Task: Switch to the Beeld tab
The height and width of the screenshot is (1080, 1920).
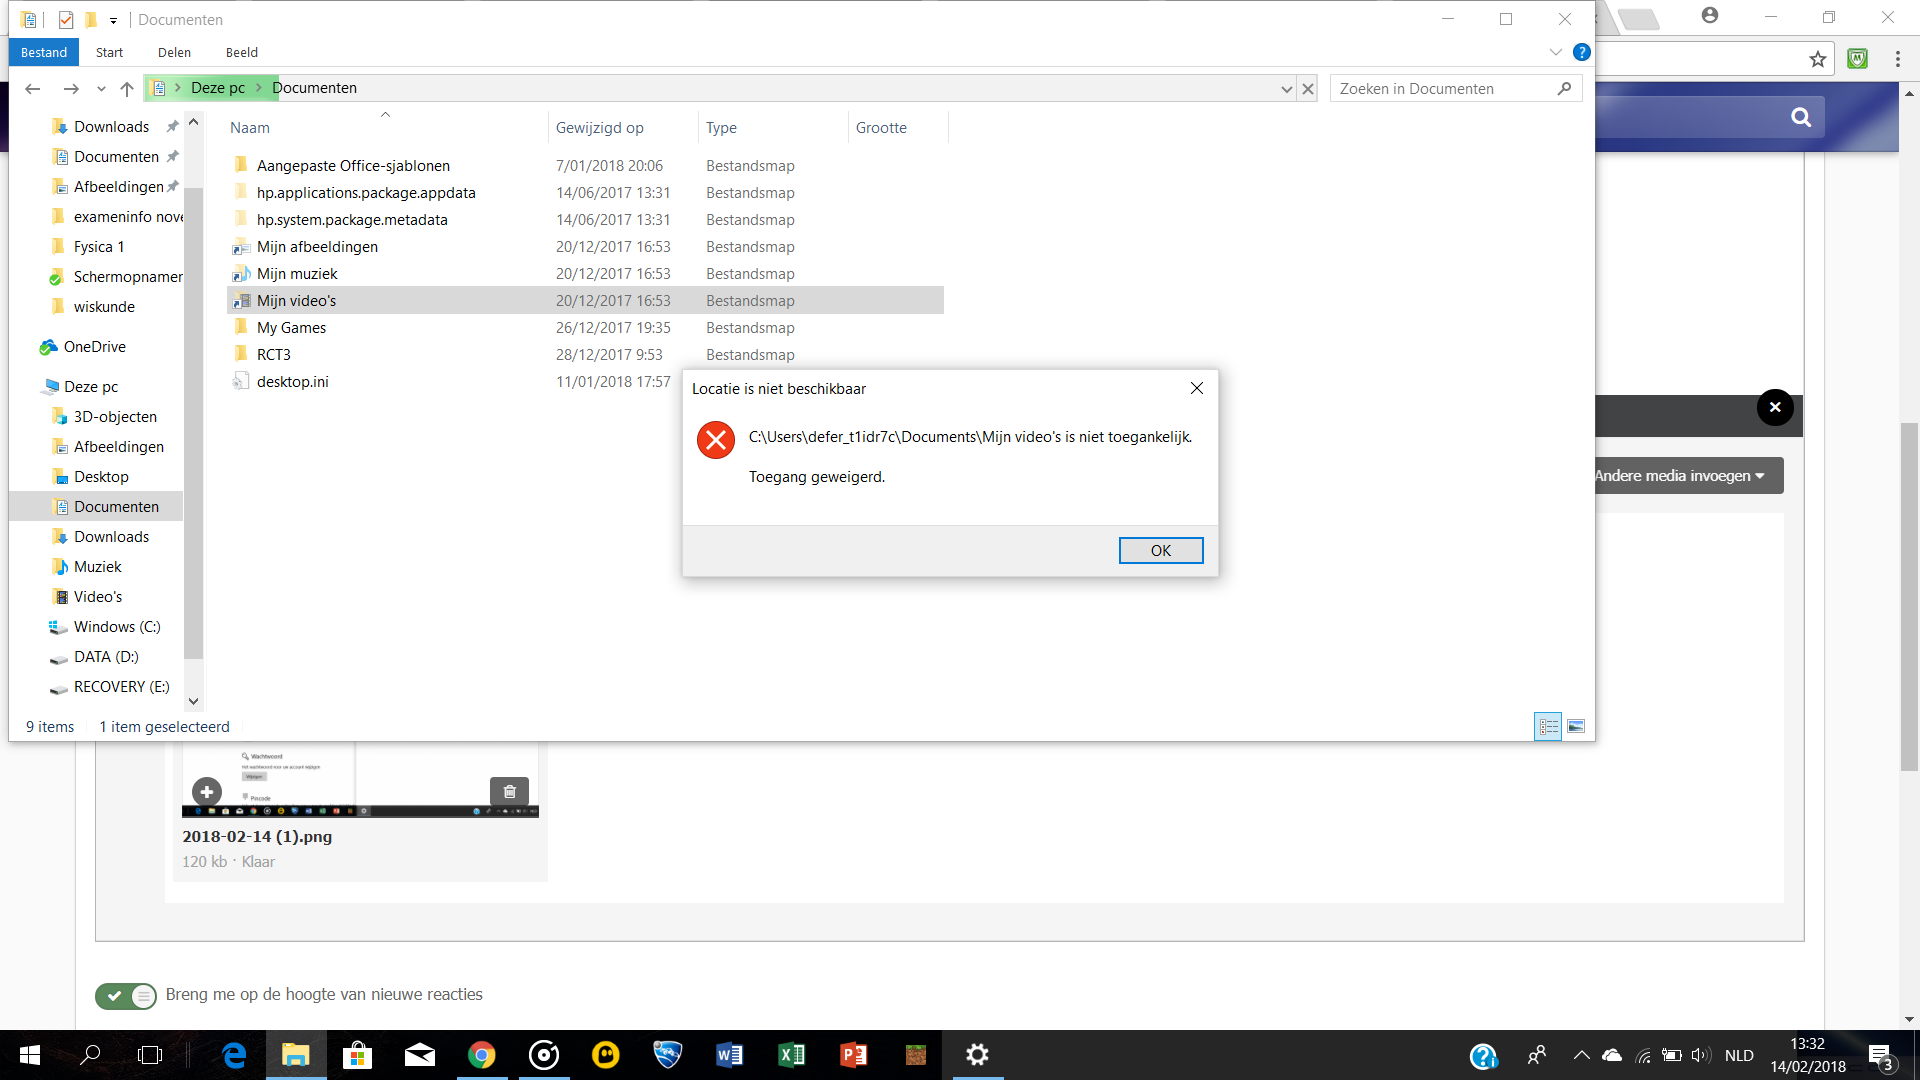Action: [x=241, y=52]
